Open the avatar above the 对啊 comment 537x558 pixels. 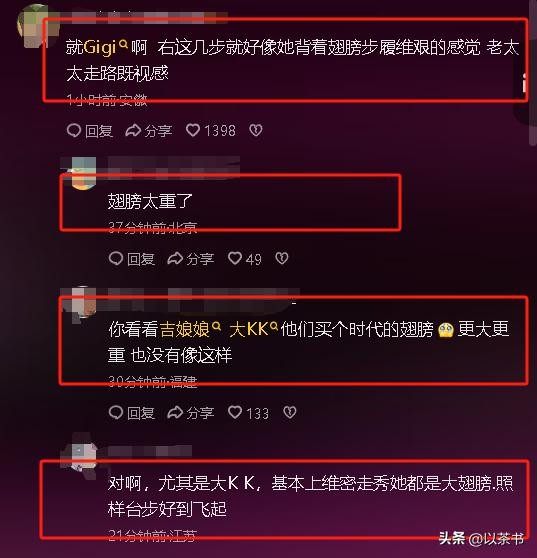click(84, 452)
